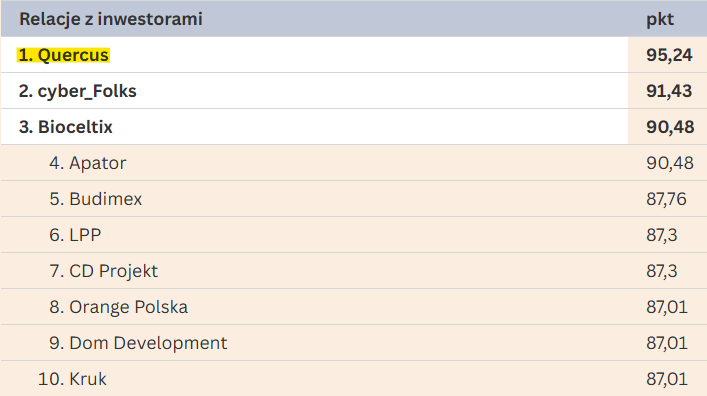
Task: Select the 3. Bioceltix row
Action: 354,127
